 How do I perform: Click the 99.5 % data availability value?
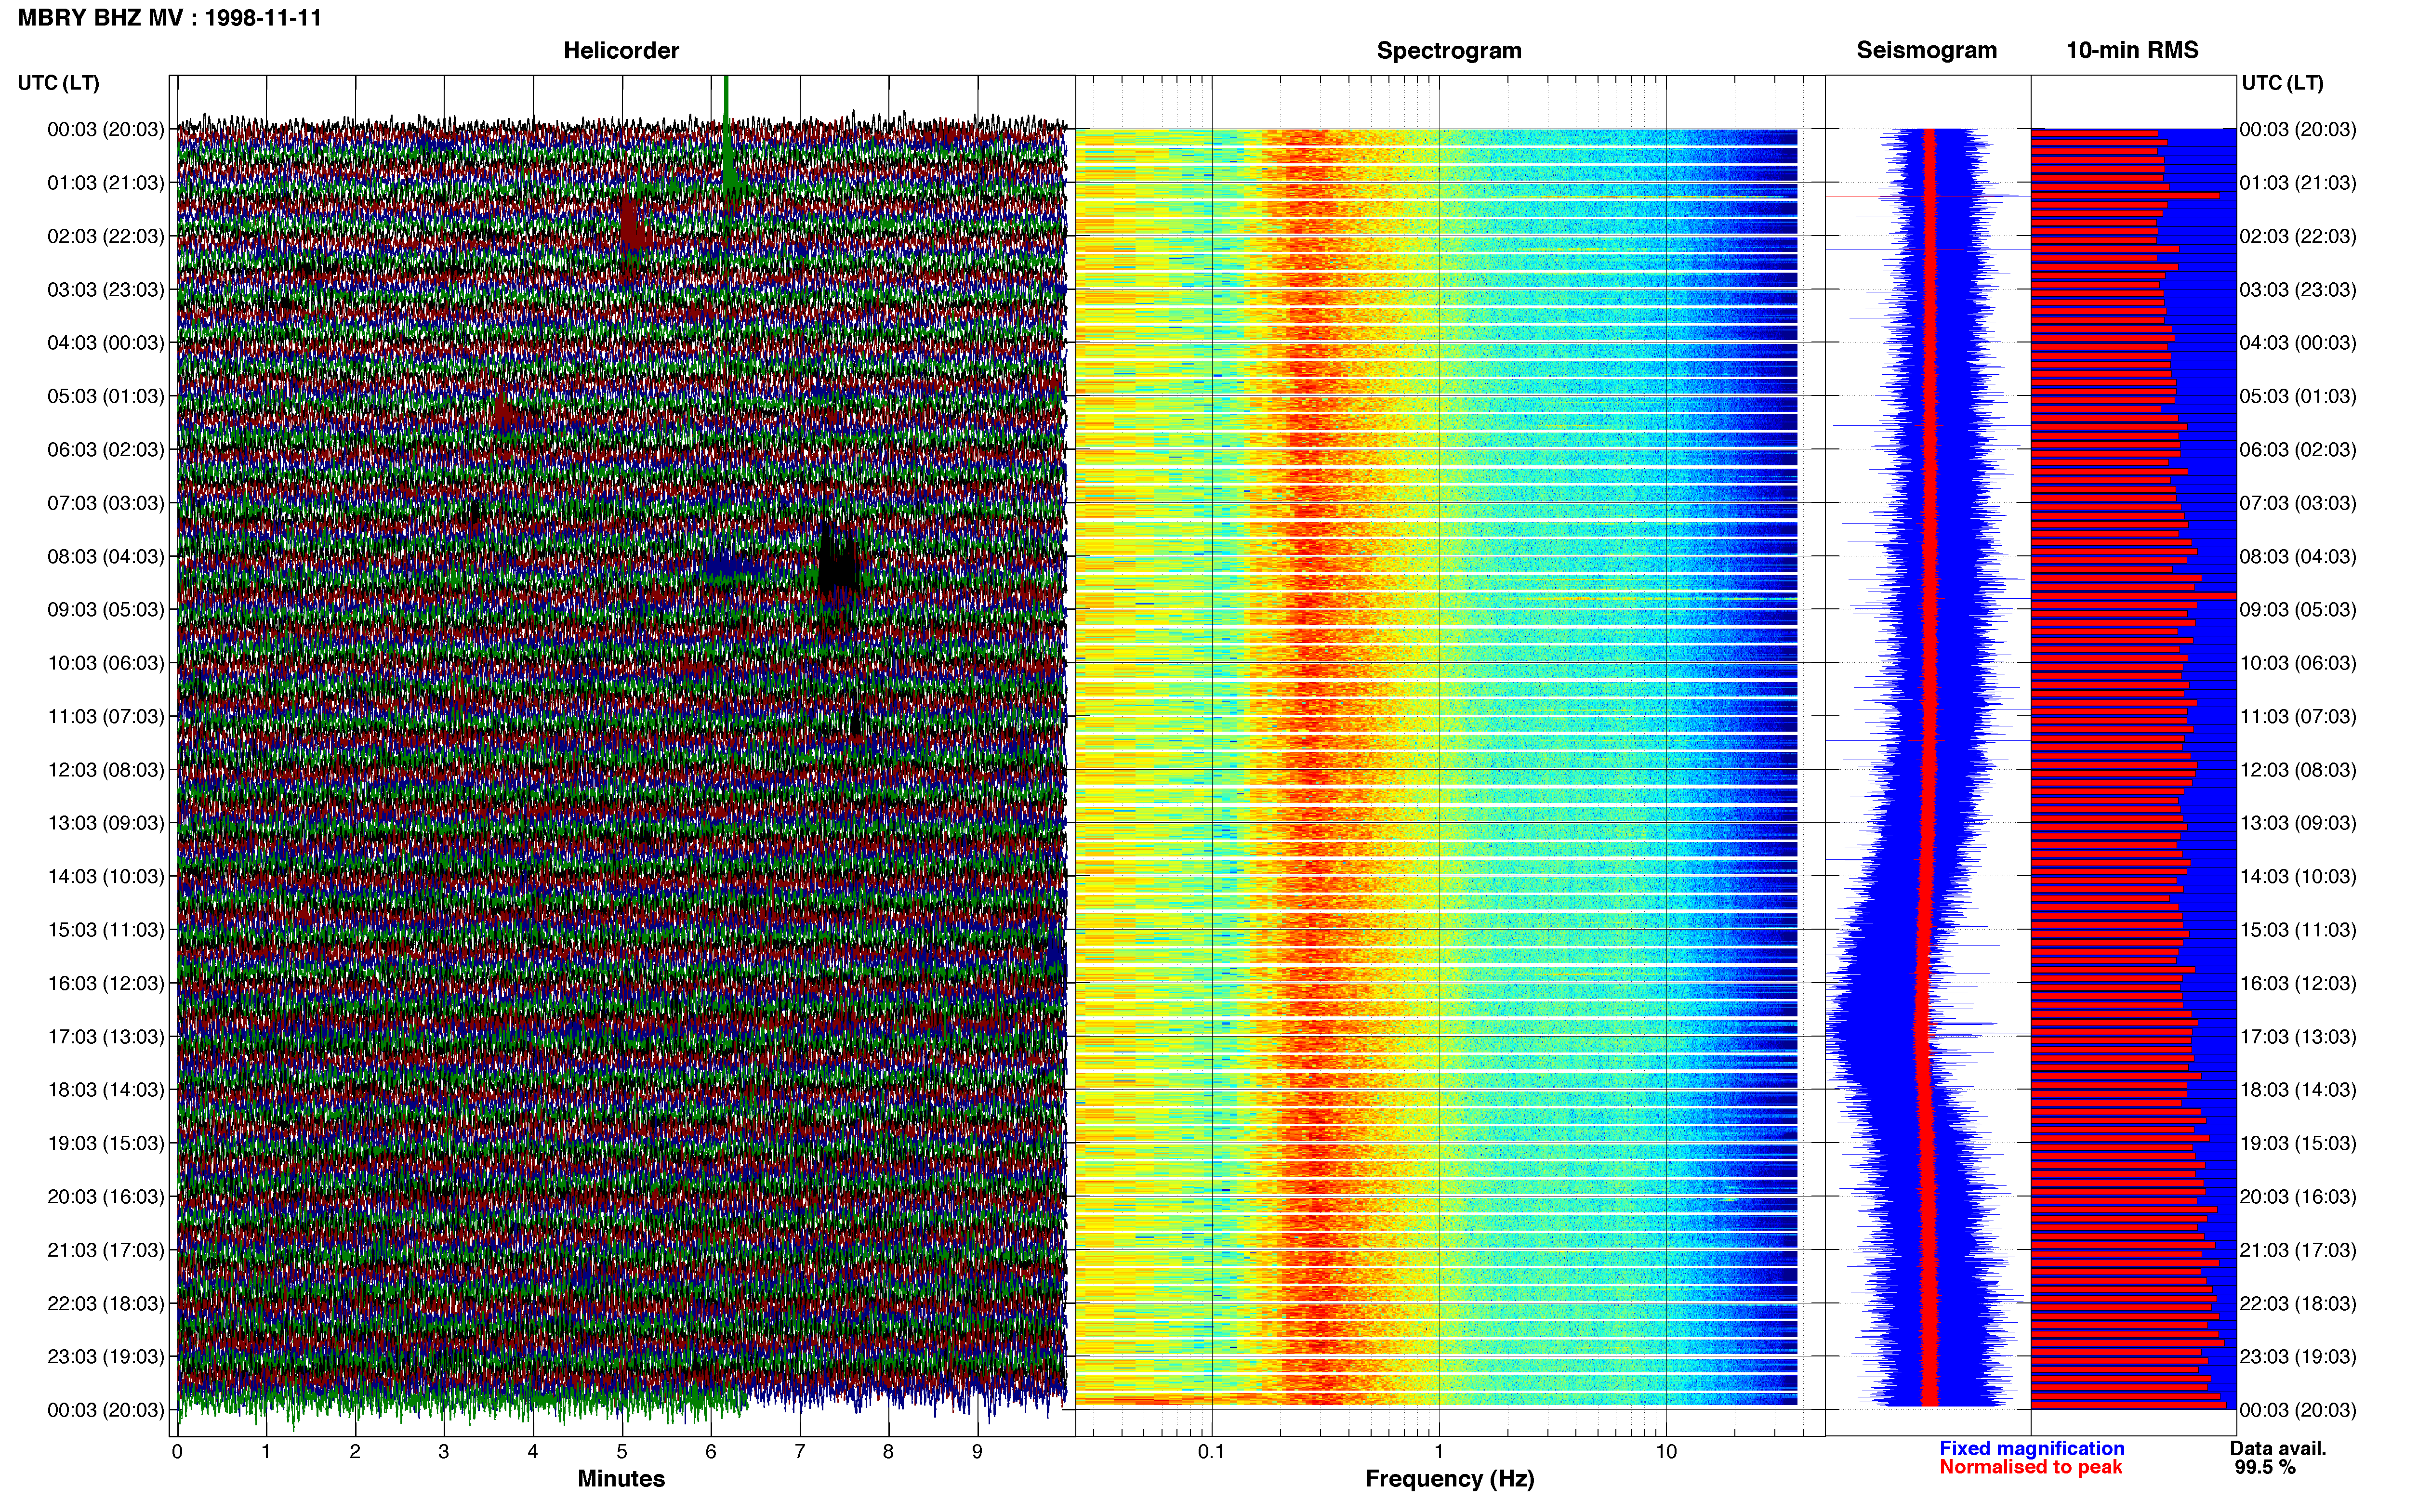coord(2265,1467)
